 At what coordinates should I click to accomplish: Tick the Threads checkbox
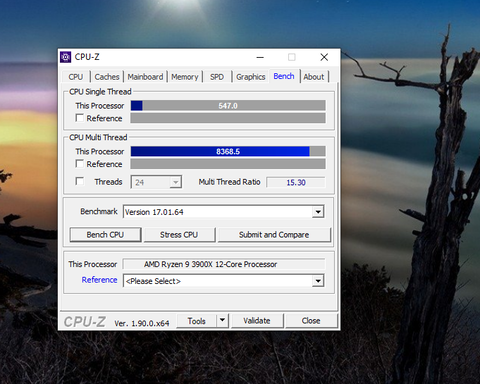click(x=80, y=181)
